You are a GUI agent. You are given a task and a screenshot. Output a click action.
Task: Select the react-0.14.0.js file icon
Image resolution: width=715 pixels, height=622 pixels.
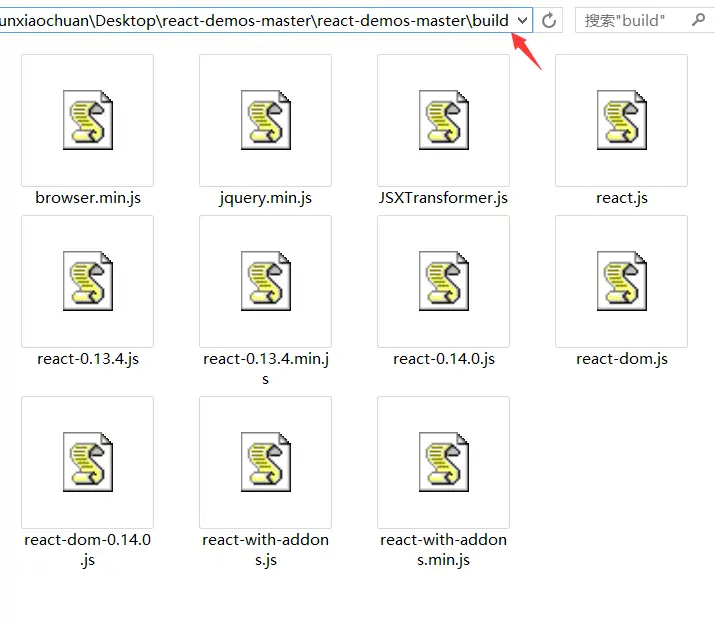tap(443, 281)
